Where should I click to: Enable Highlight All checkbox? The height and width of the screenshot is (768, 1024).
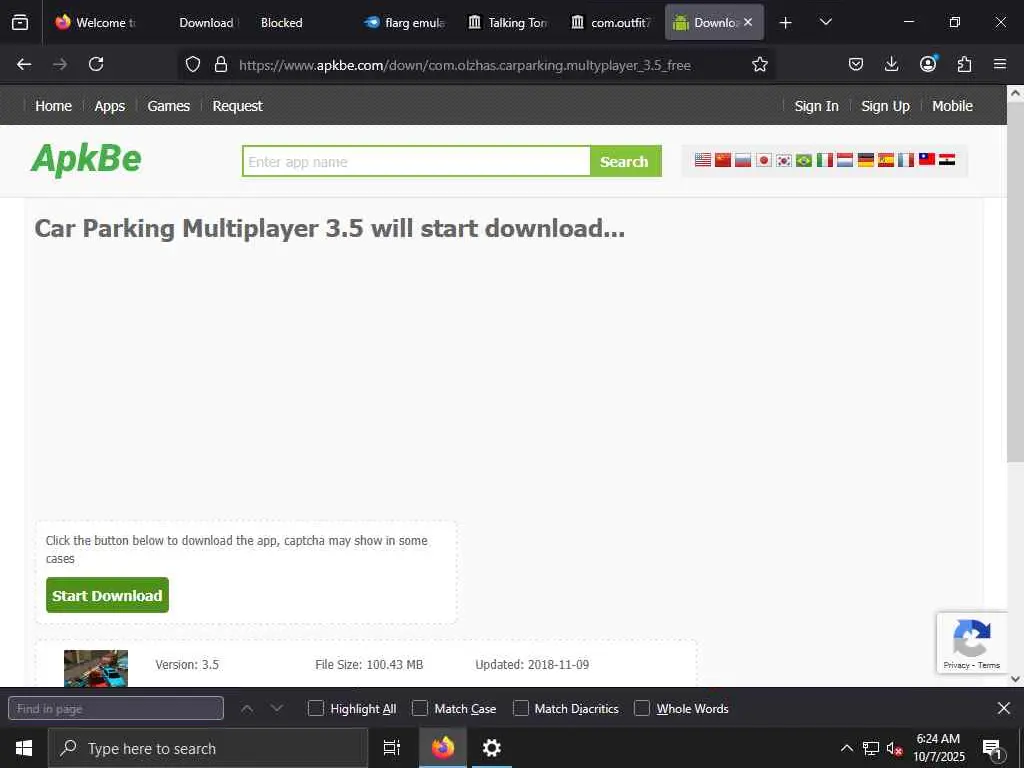pyautogui.click(x=315, y=708)
